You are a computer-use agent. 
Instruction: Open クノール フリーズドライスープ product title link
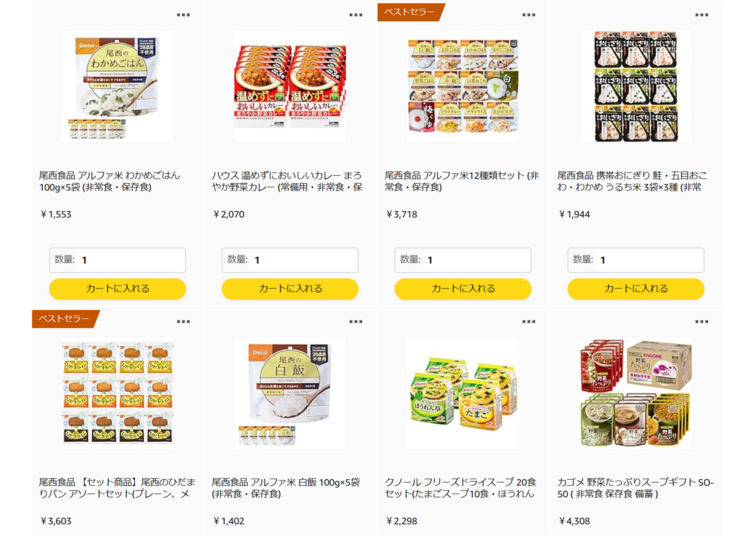460,488
